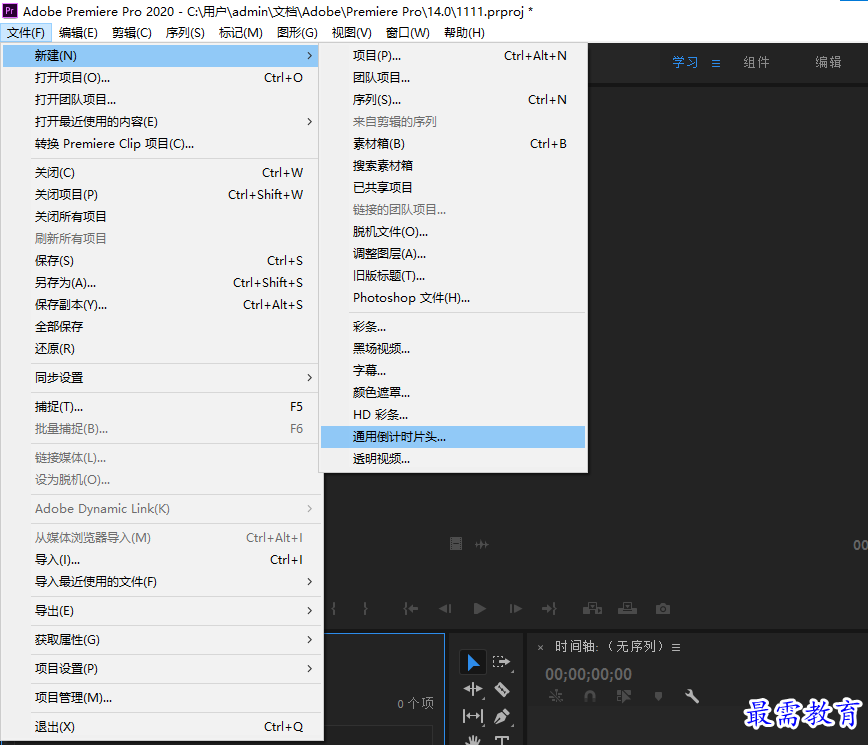The height and width of the screenshot is (745, 868).
Task: Expand 导入最近使用的文件(F) submenu
Action: 161,582
